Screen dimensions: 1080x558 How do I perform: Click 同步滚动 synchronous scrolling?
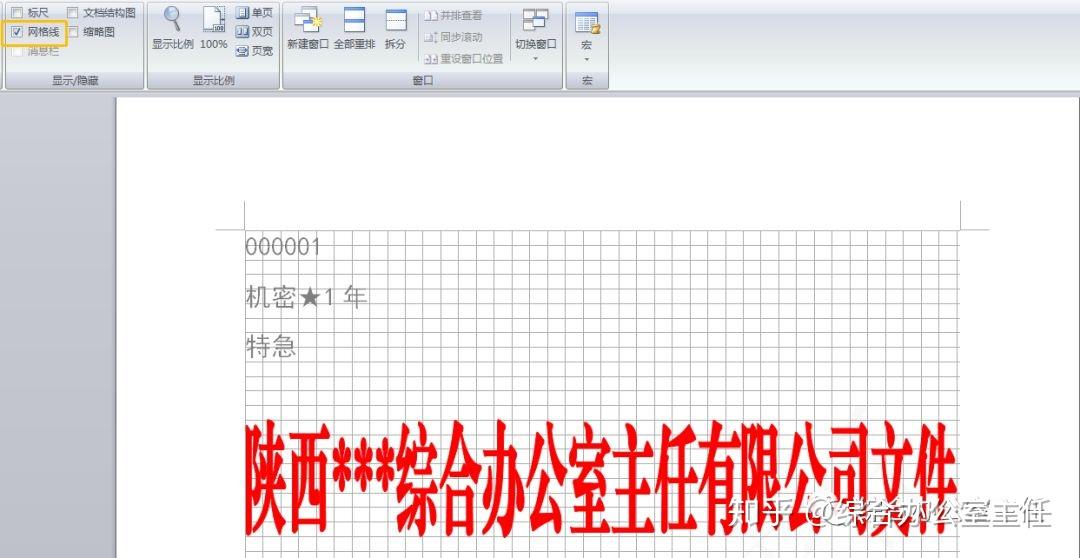pos(453,37)
